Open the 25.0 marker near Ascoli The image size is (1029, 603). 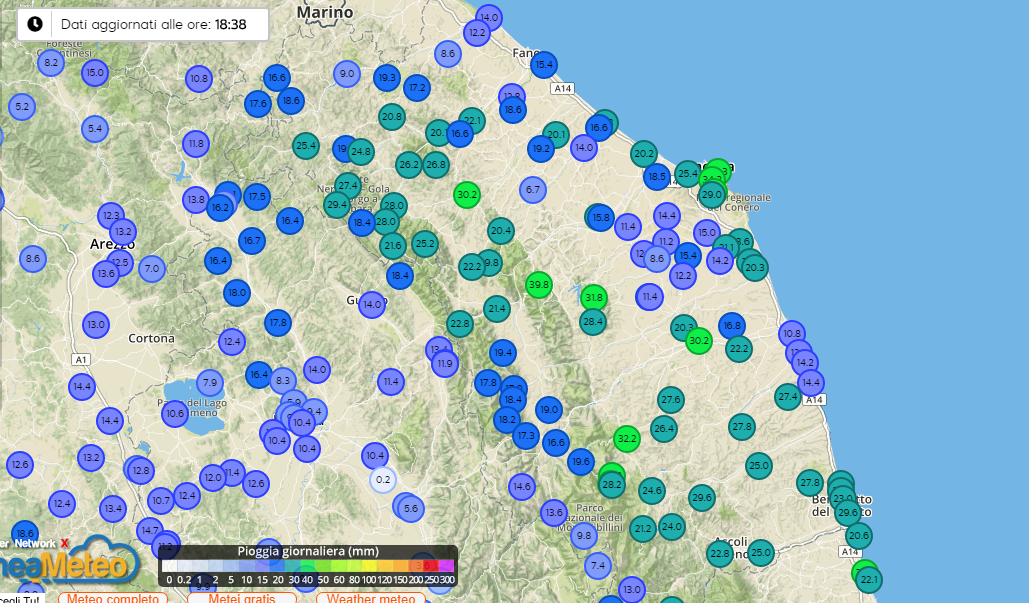(x=761, y=552)
